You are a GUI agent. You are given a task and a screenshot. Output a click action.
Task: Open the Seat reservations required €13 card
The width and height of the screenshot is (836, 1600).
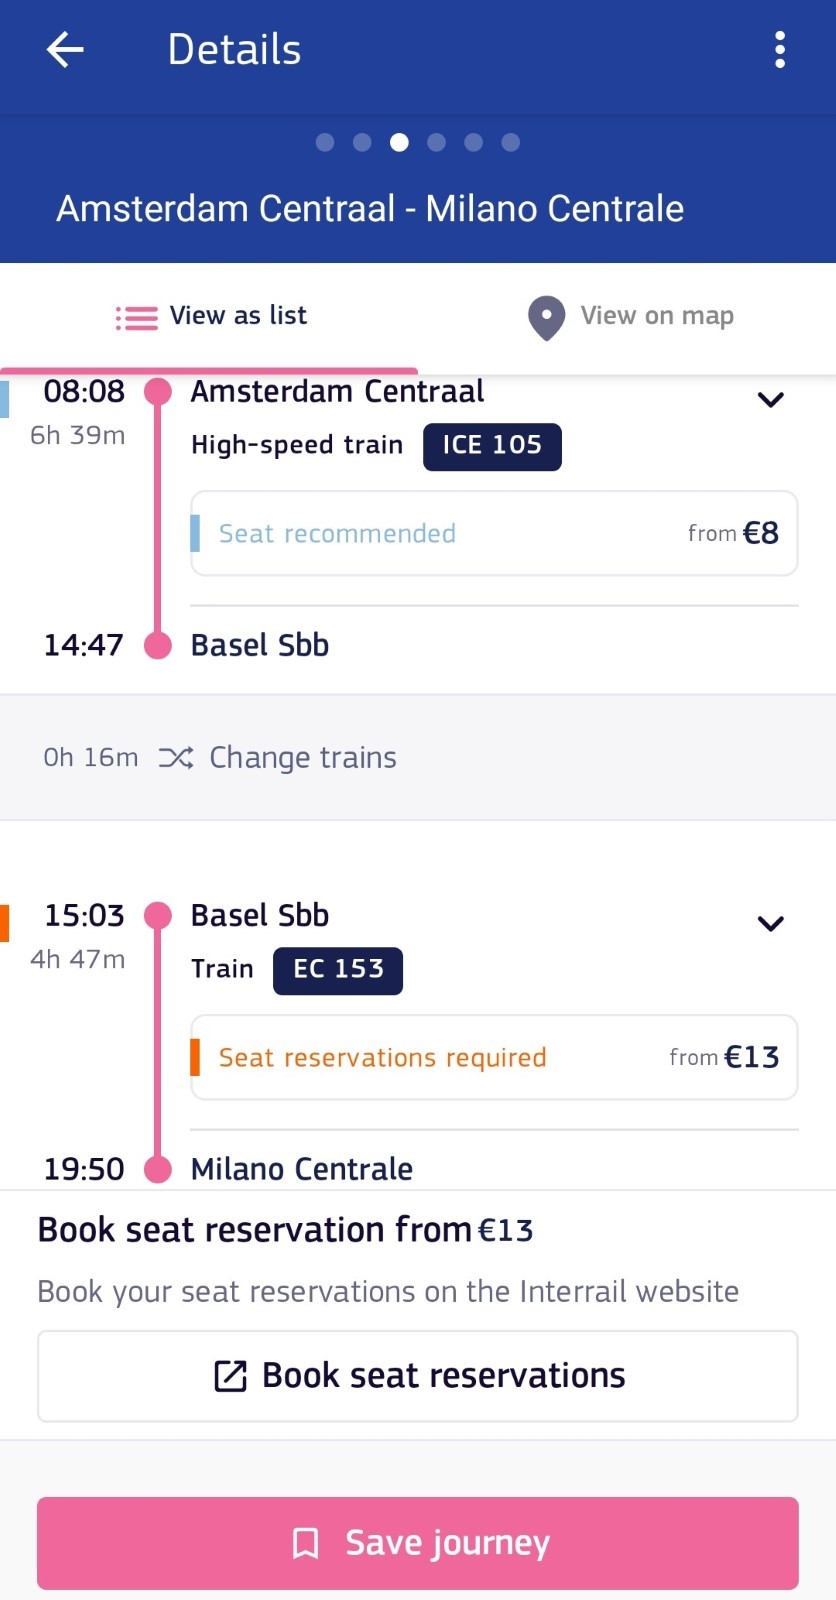click(494, 1057)
